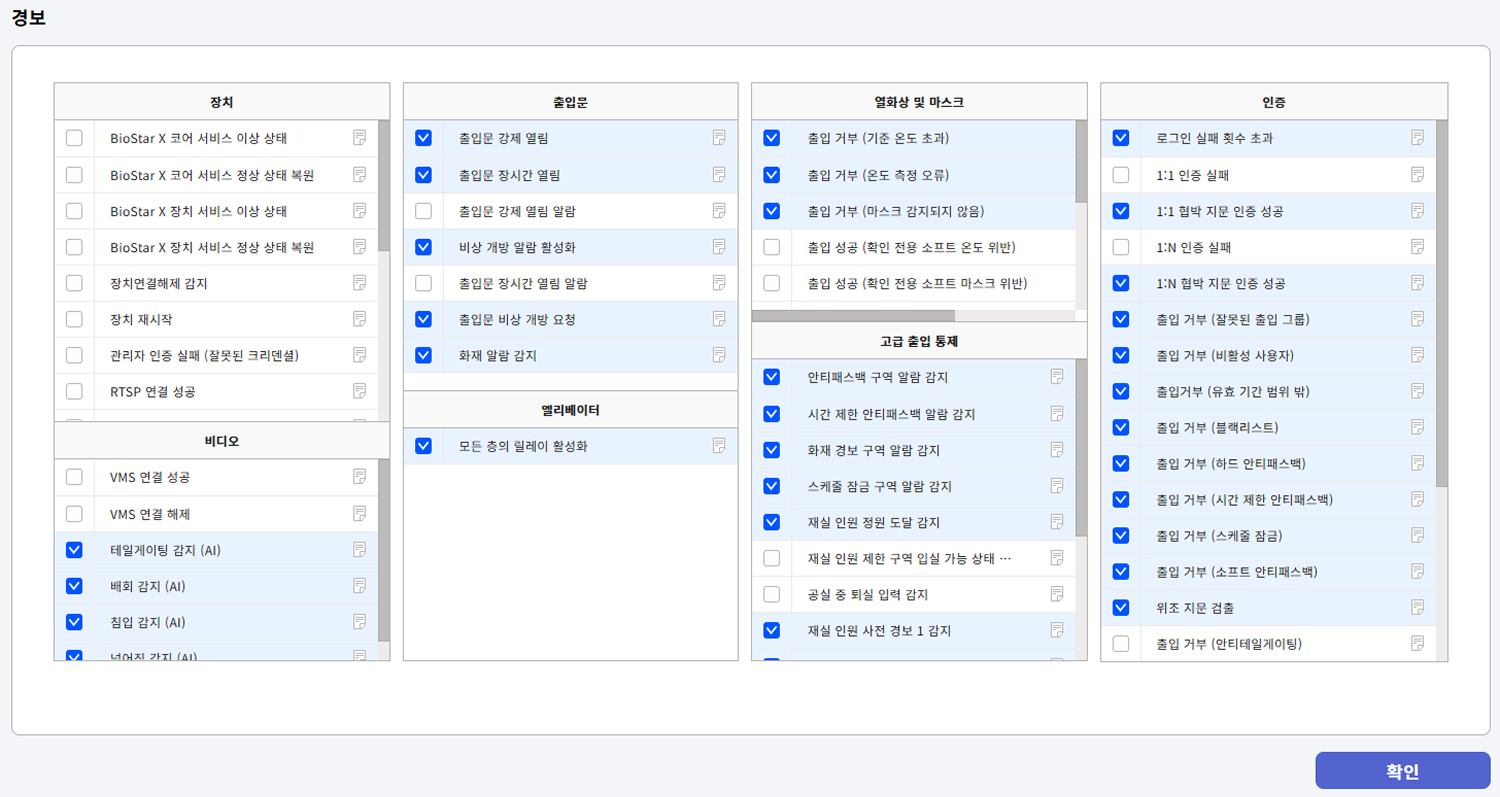Click the message icon for 출입문 강제 열림
1500x797 pixels.
click(718, 138)
